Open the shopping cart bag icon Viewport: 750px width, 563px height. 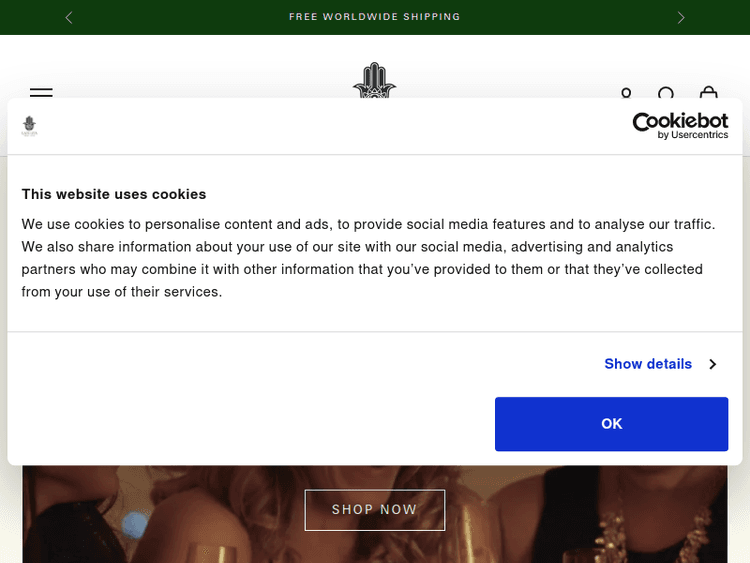tap(709, 91)
